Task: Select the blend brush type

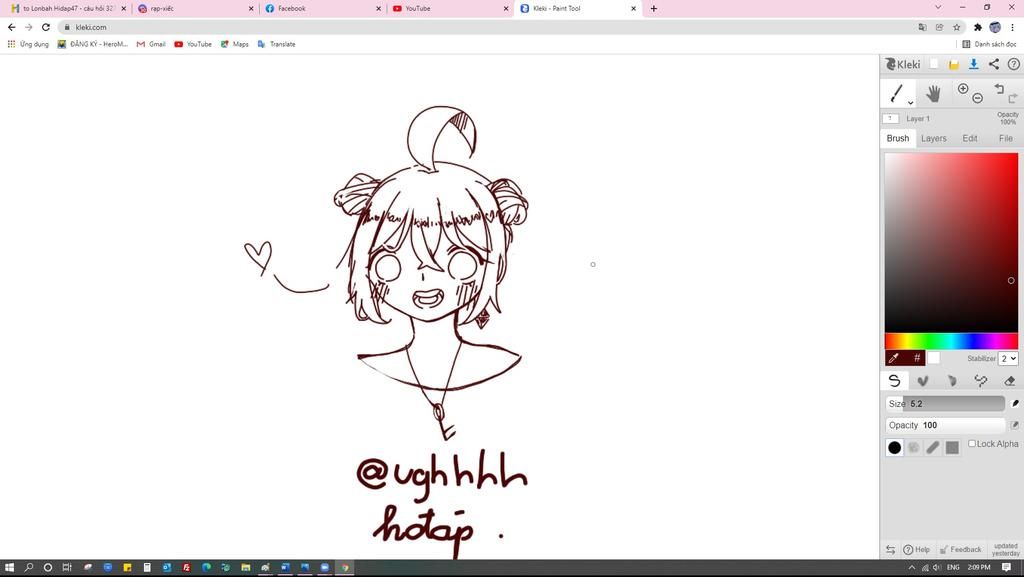Action: 923,381
